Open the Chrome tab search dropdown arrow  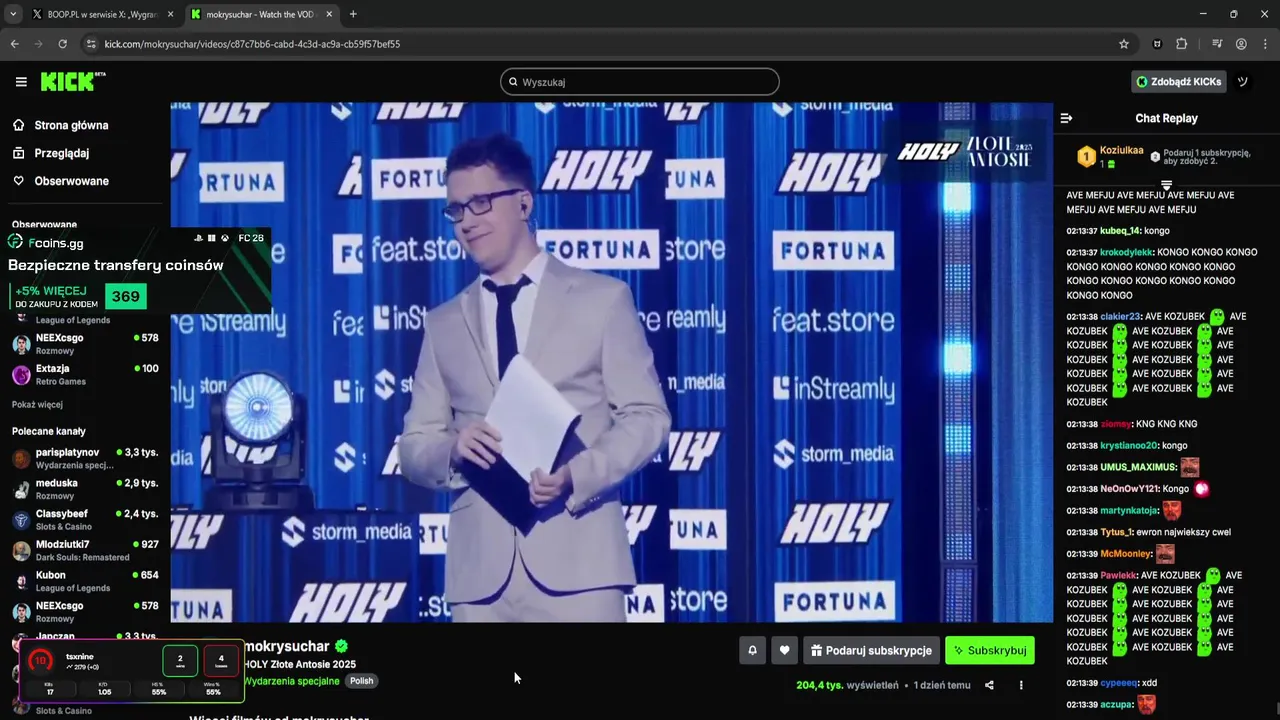click(13, 14)
